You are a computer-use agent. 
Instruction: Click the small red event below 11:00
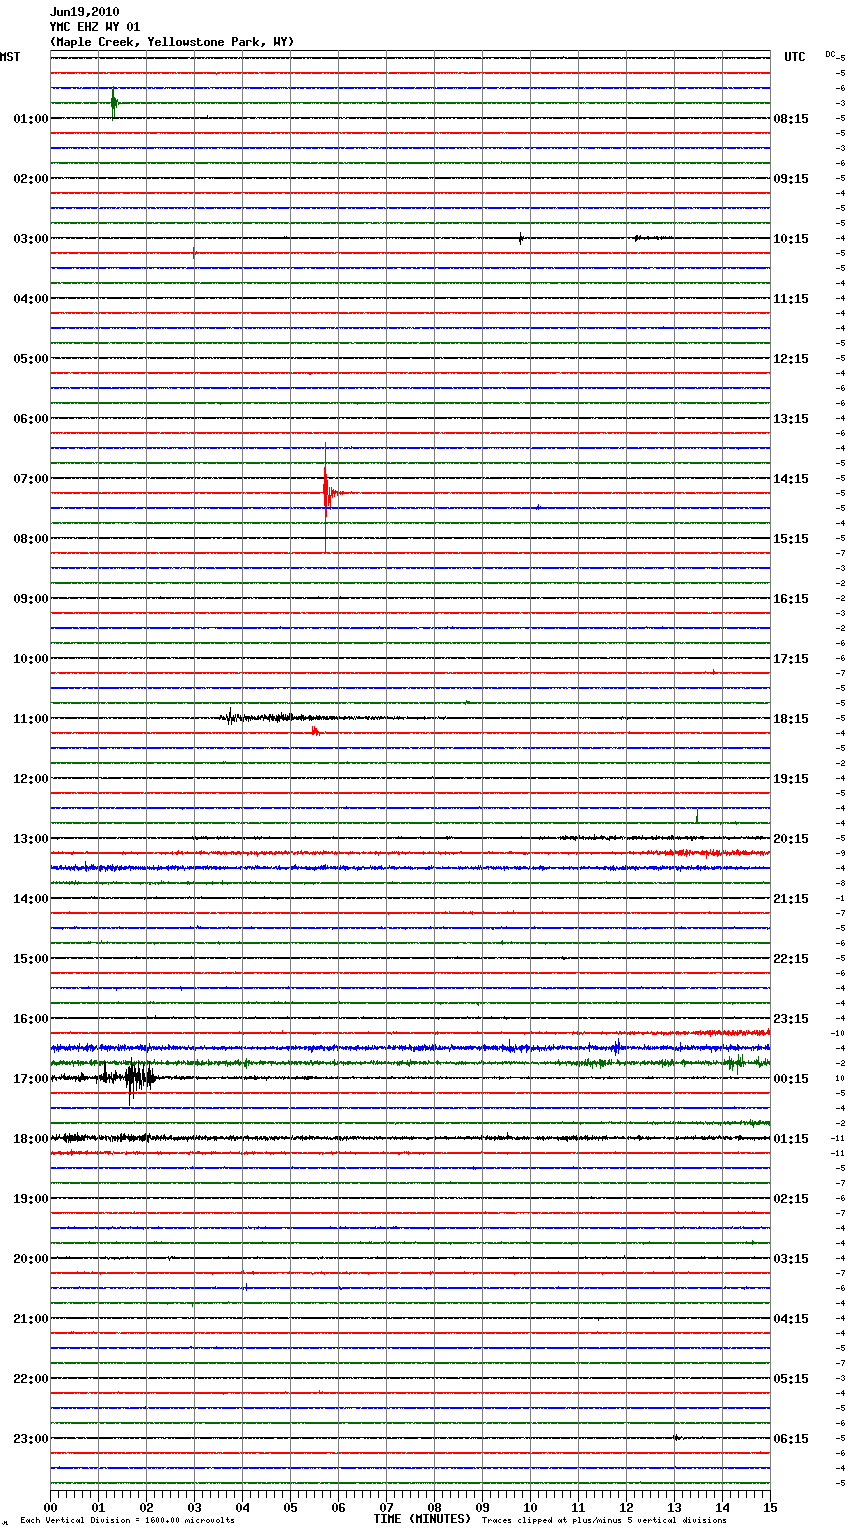pos(315,732)
